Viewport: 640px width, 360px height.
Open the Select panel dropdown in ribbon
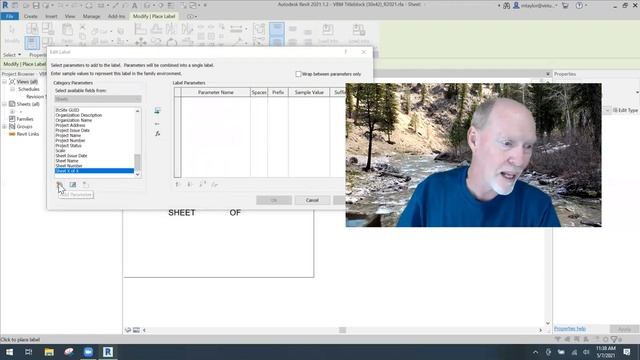[x=12, y=55]
